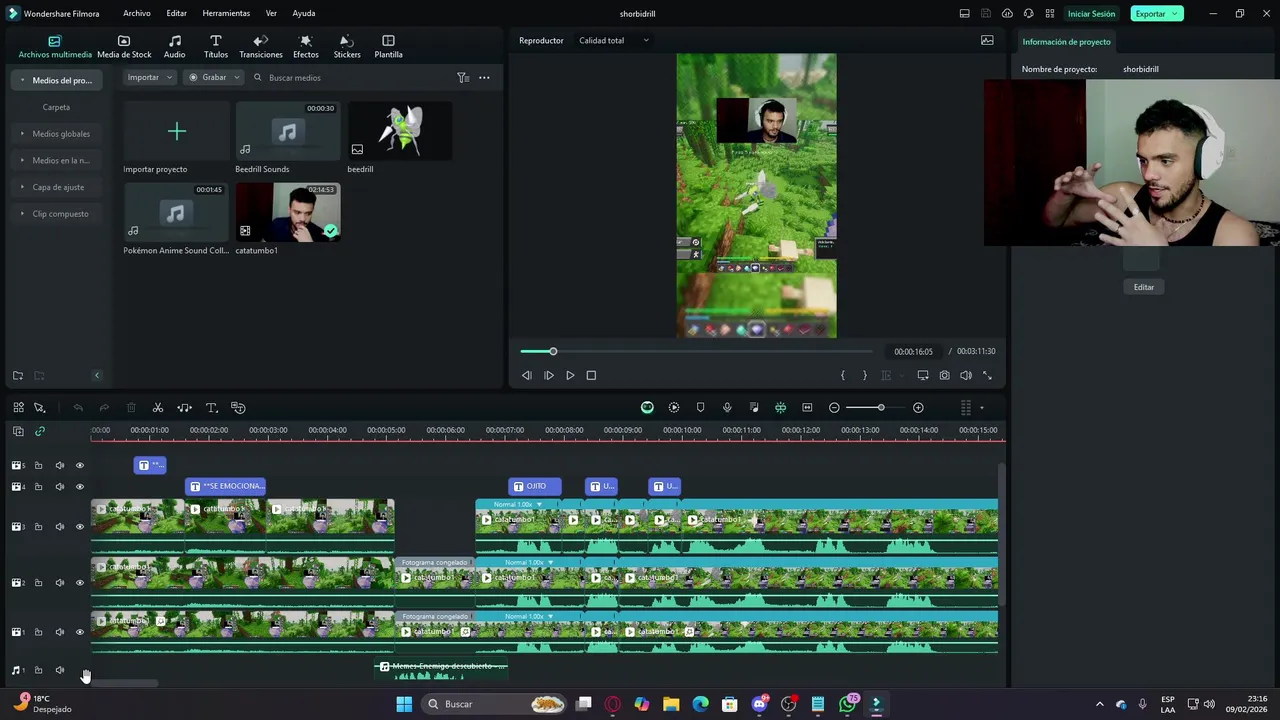Open the timeline layout grid icon
This screenshot has width=1280, height=720.
point(18,408)
